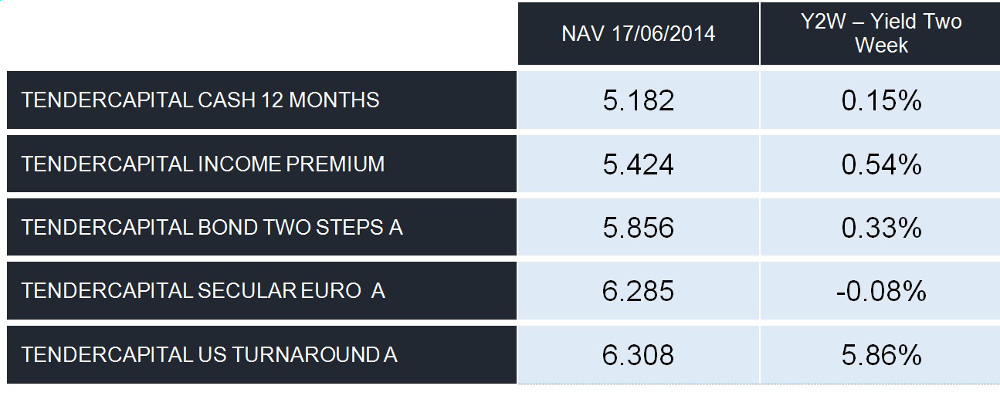
Task: Click the 5.86% yield cell
Action: (881, 355)
